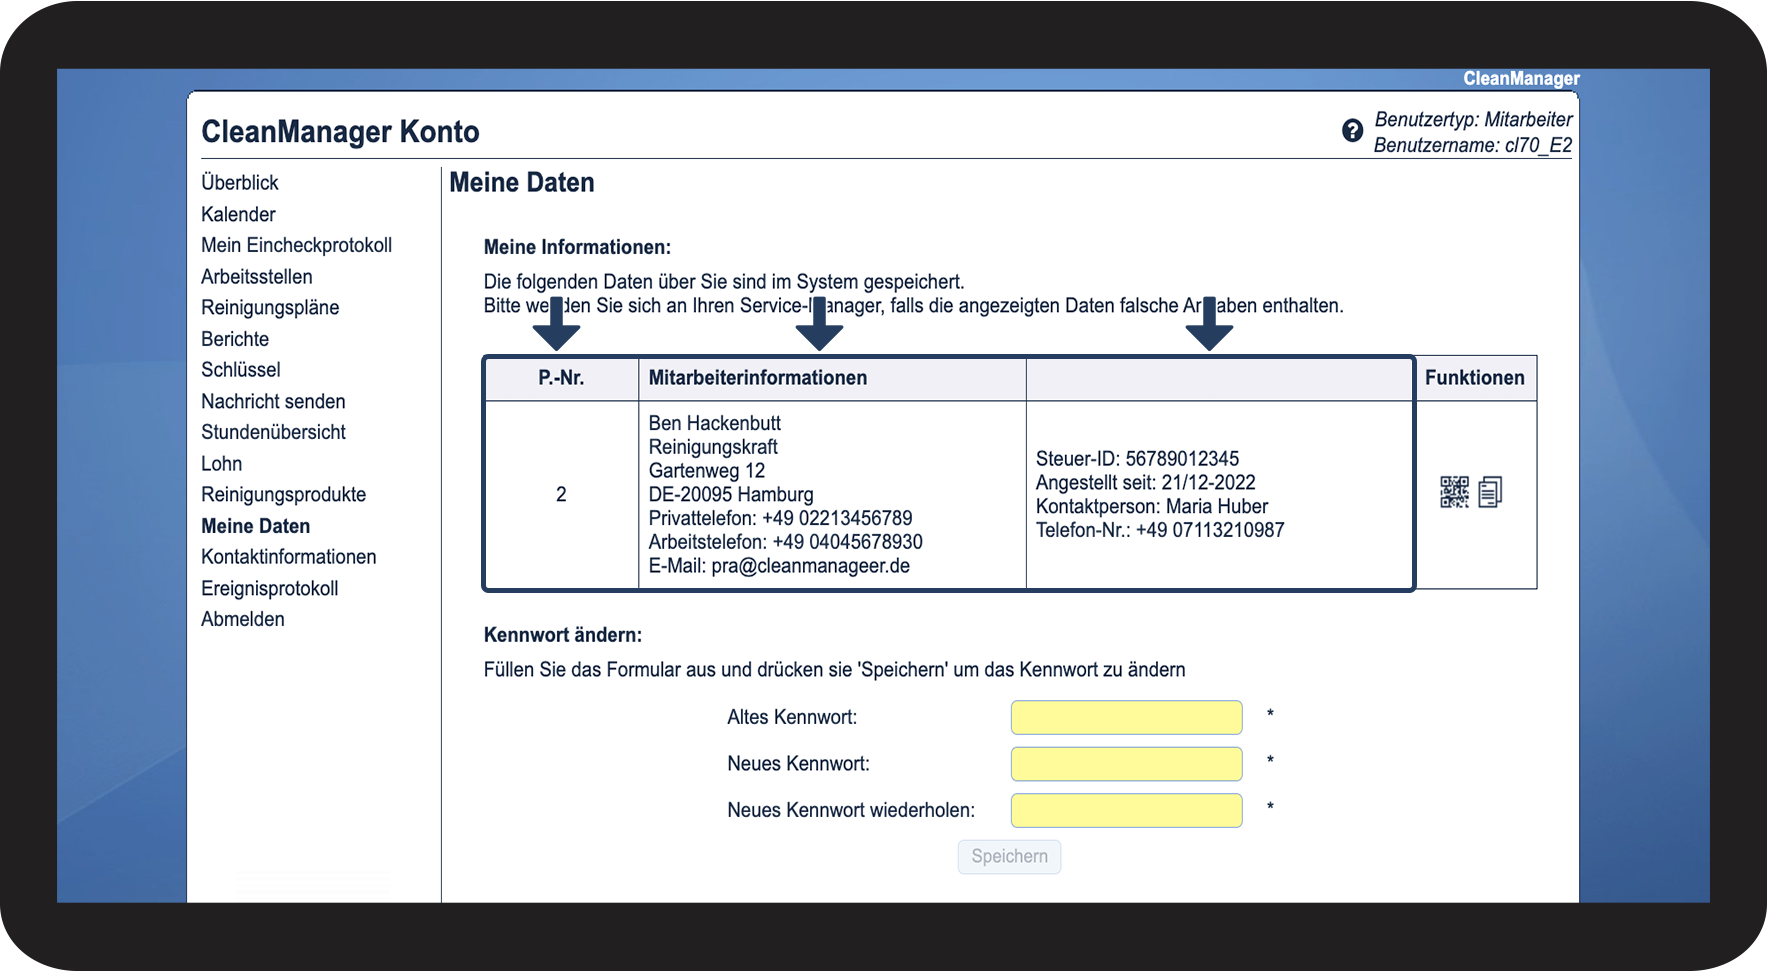
Task: Open Kontaktinformationen page
Action: (x=289, y=557)
